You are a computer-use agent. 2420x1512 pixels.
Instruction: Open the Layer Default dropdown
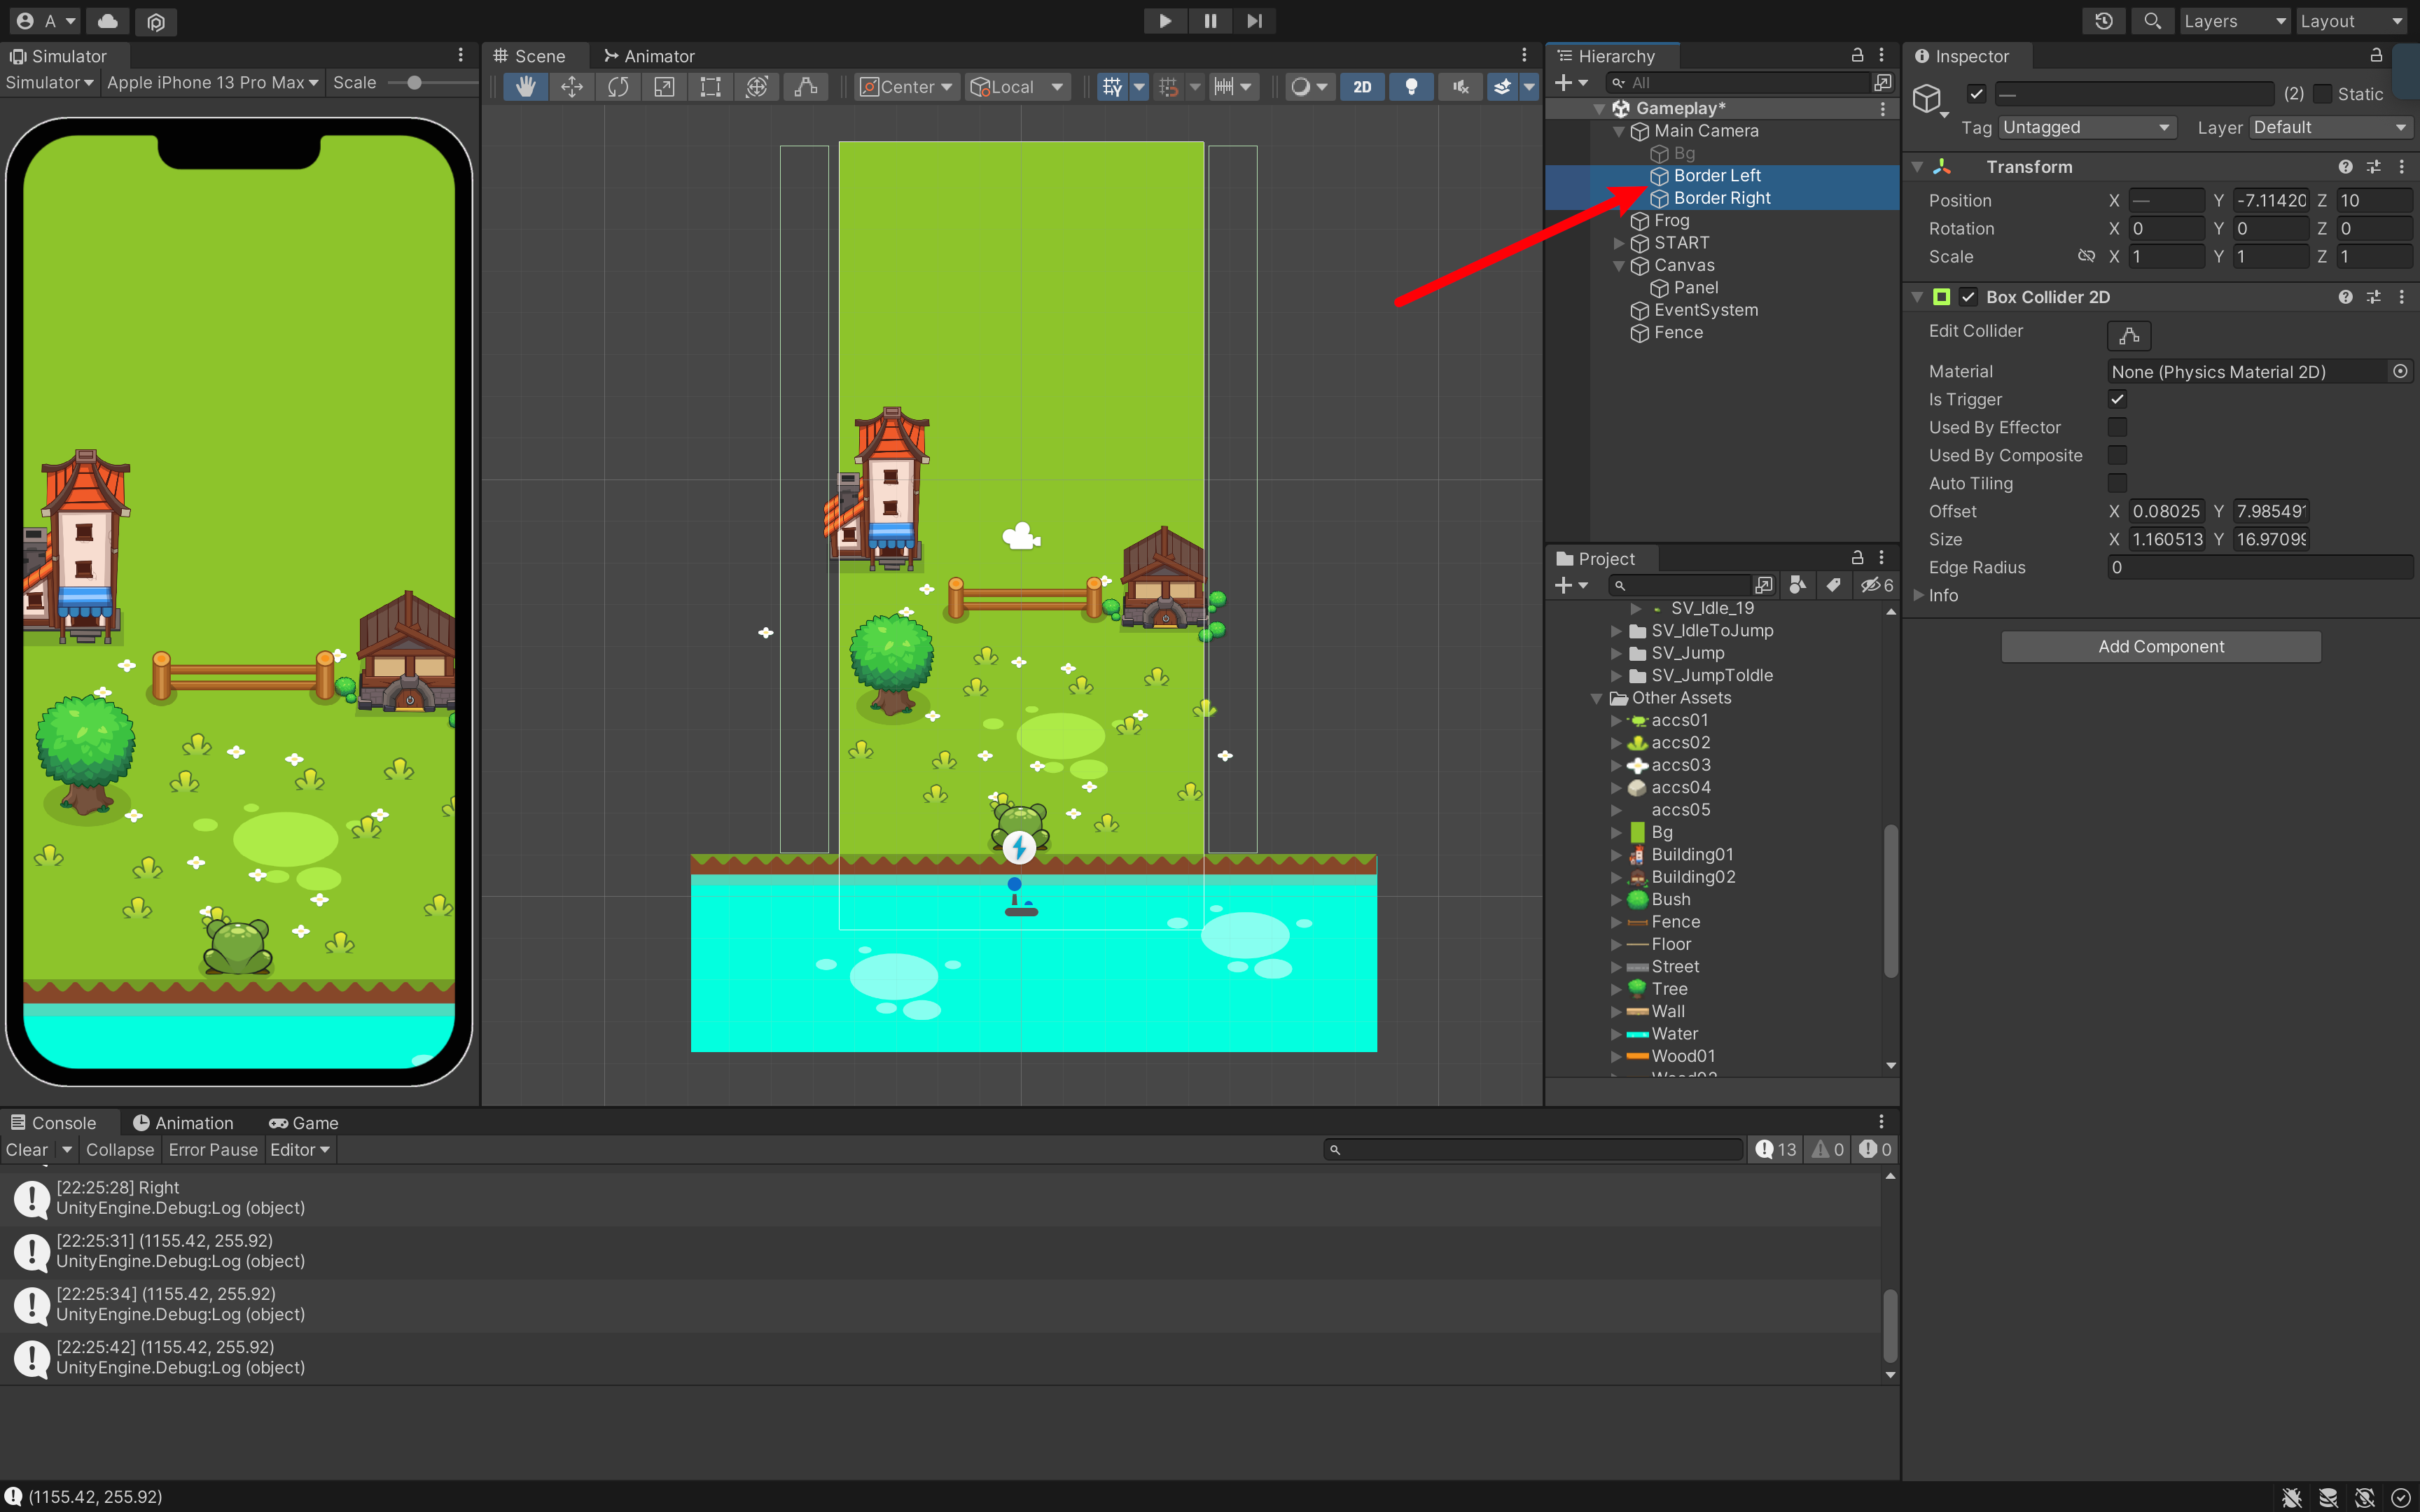[2331, 127]
